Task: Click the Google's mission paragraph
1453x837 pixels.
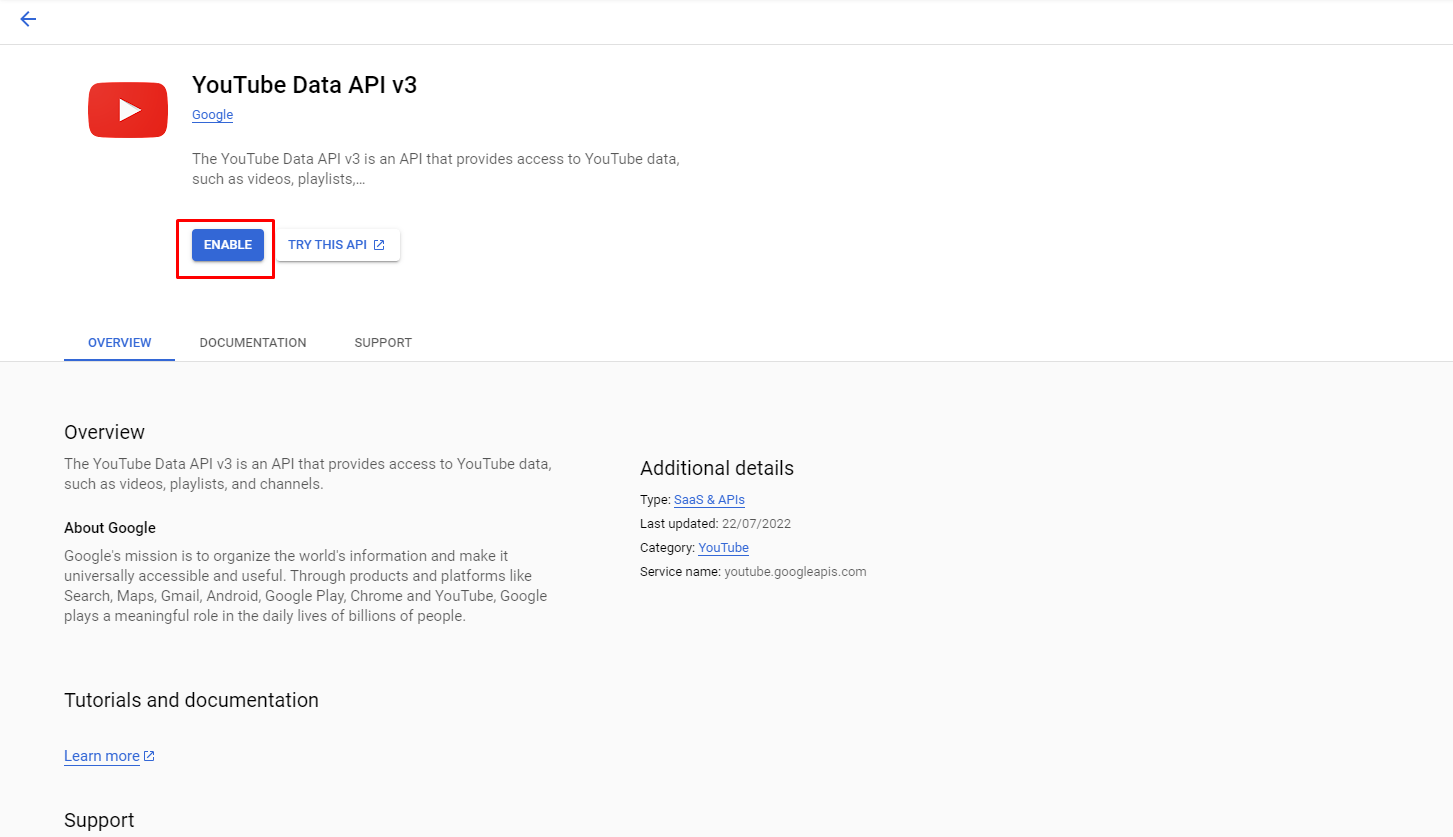Action: [x=306, y=586]
